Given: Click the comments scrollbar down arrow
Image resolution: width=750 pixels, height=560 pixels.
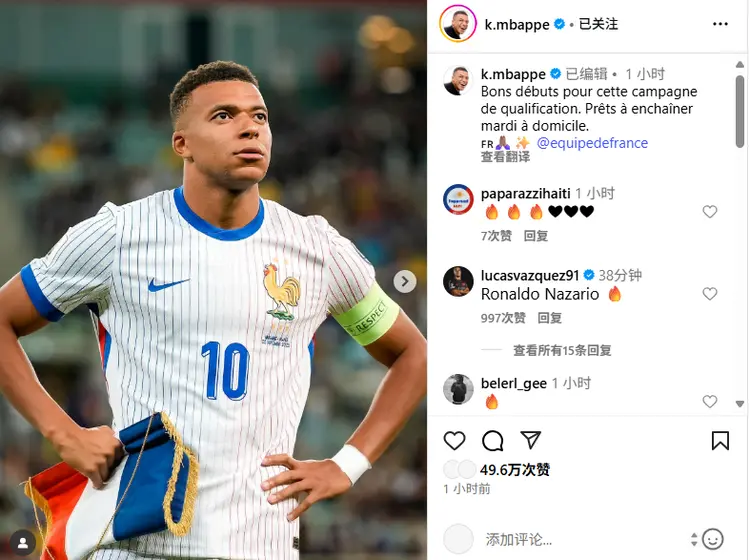Looking at the screenshot, I should [739, 404].
